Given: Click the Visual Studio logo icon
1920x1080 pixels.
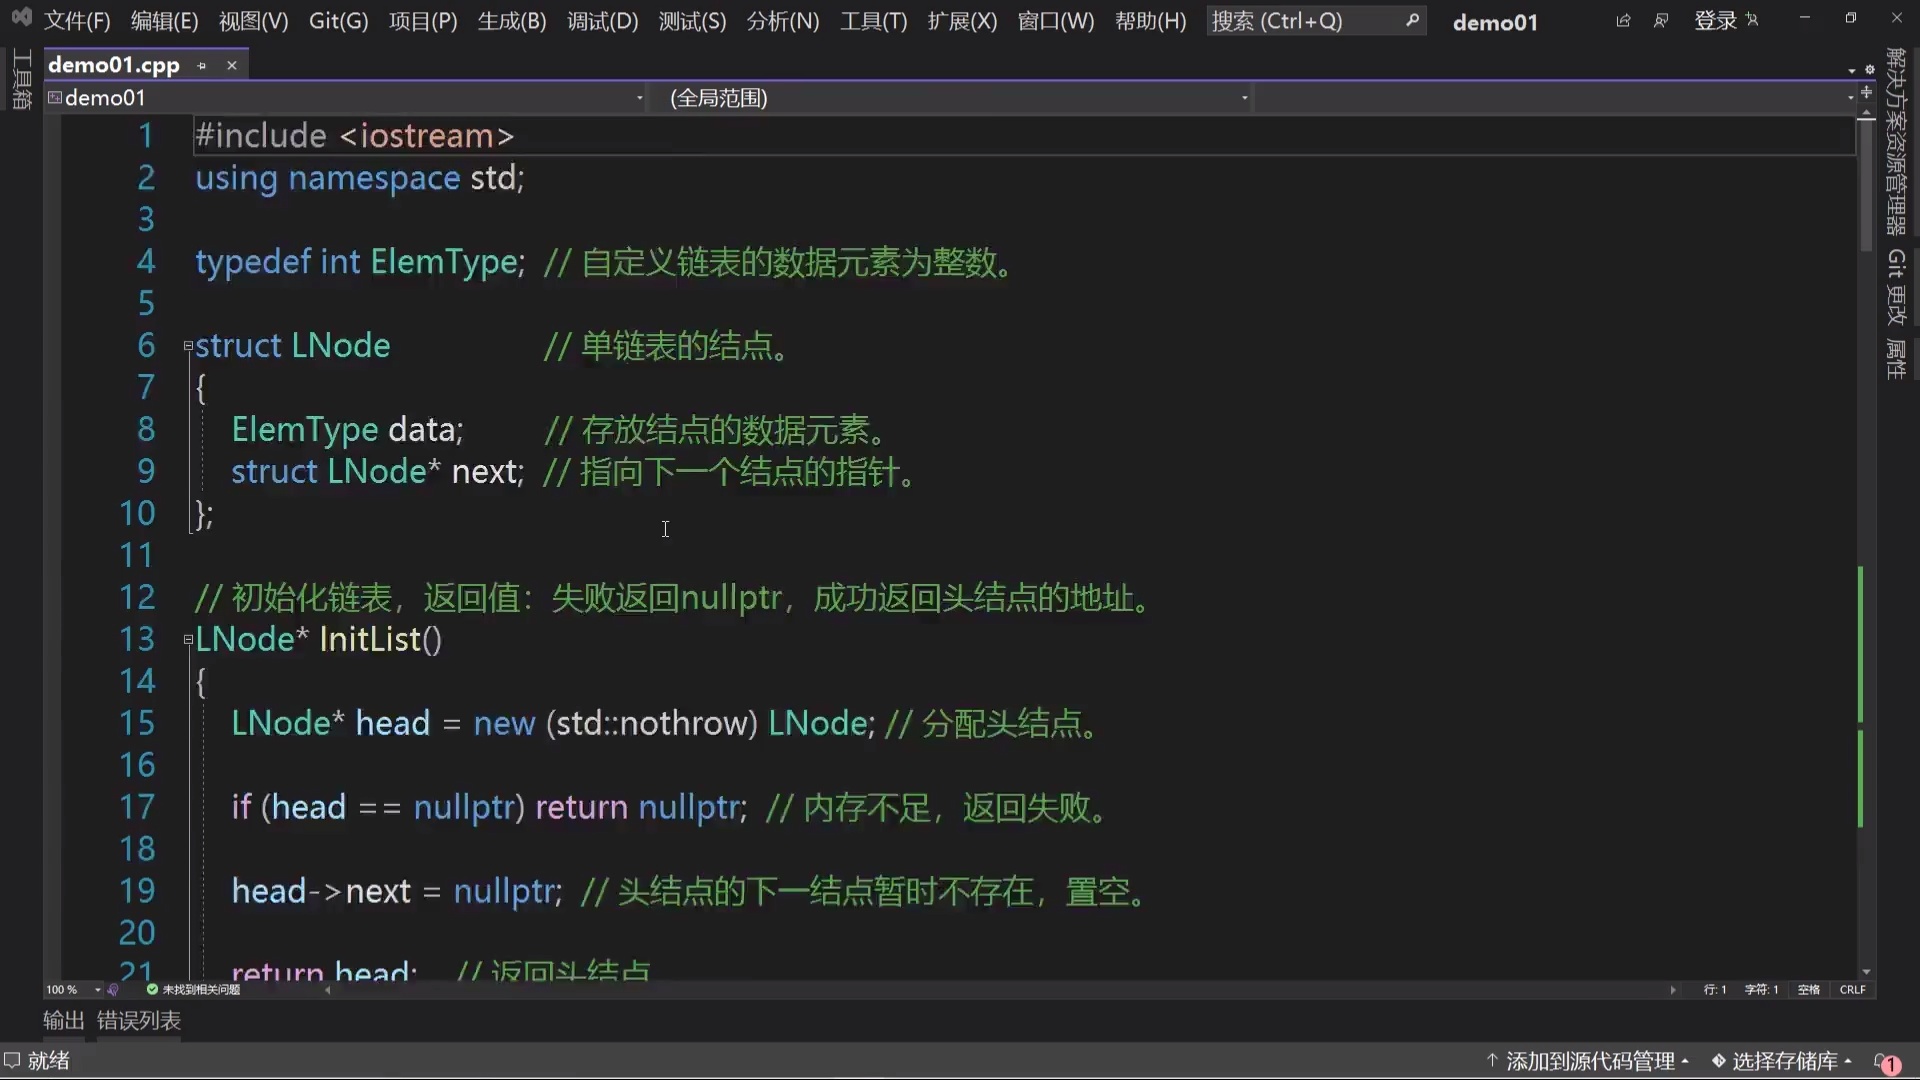Looking at the screenshot, I should point(21,17).
